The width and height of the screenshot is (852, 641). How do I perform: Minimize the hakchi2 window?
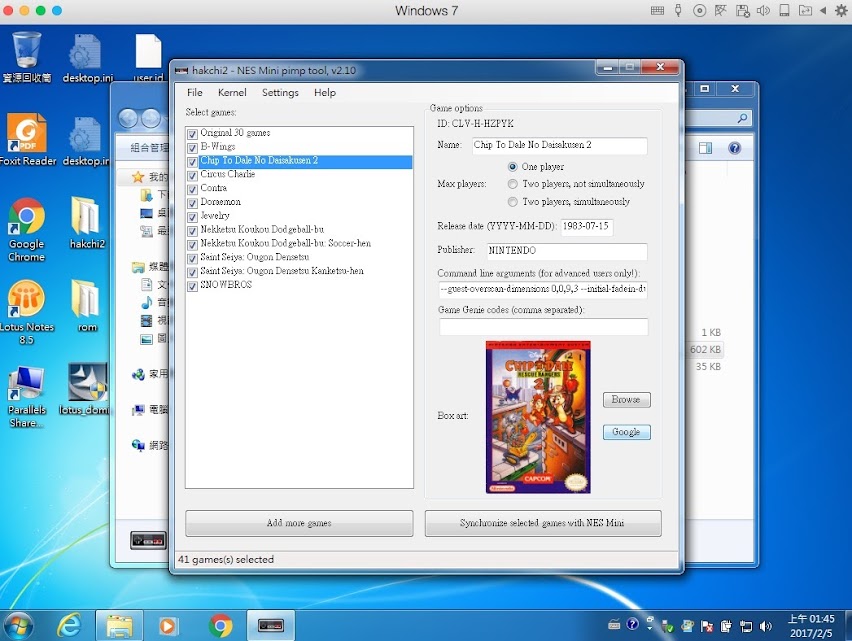click(x=608, y=67)
